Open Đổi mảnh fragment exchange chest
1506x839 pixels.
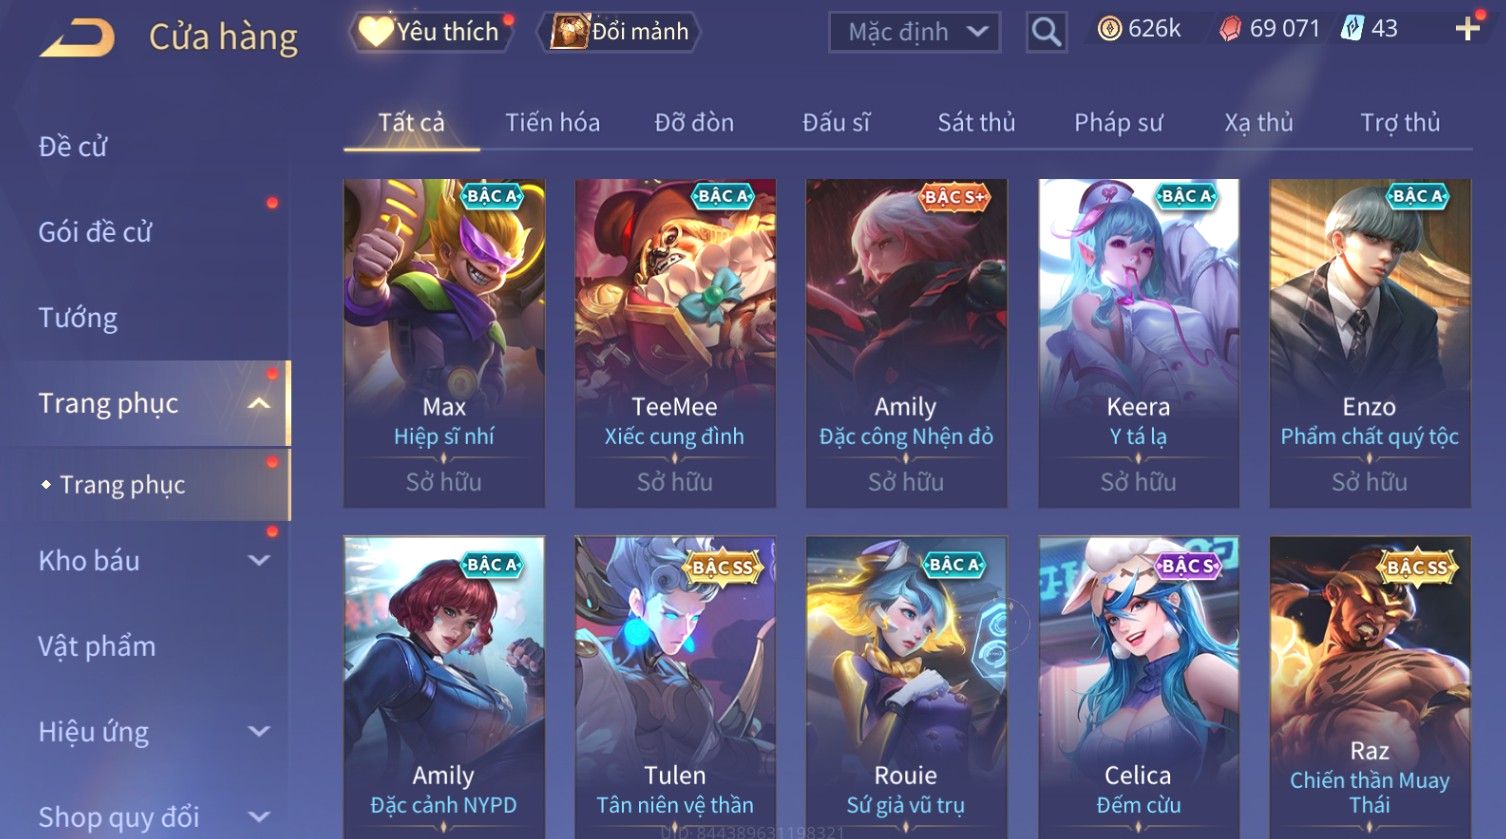(x=620, y=32)
